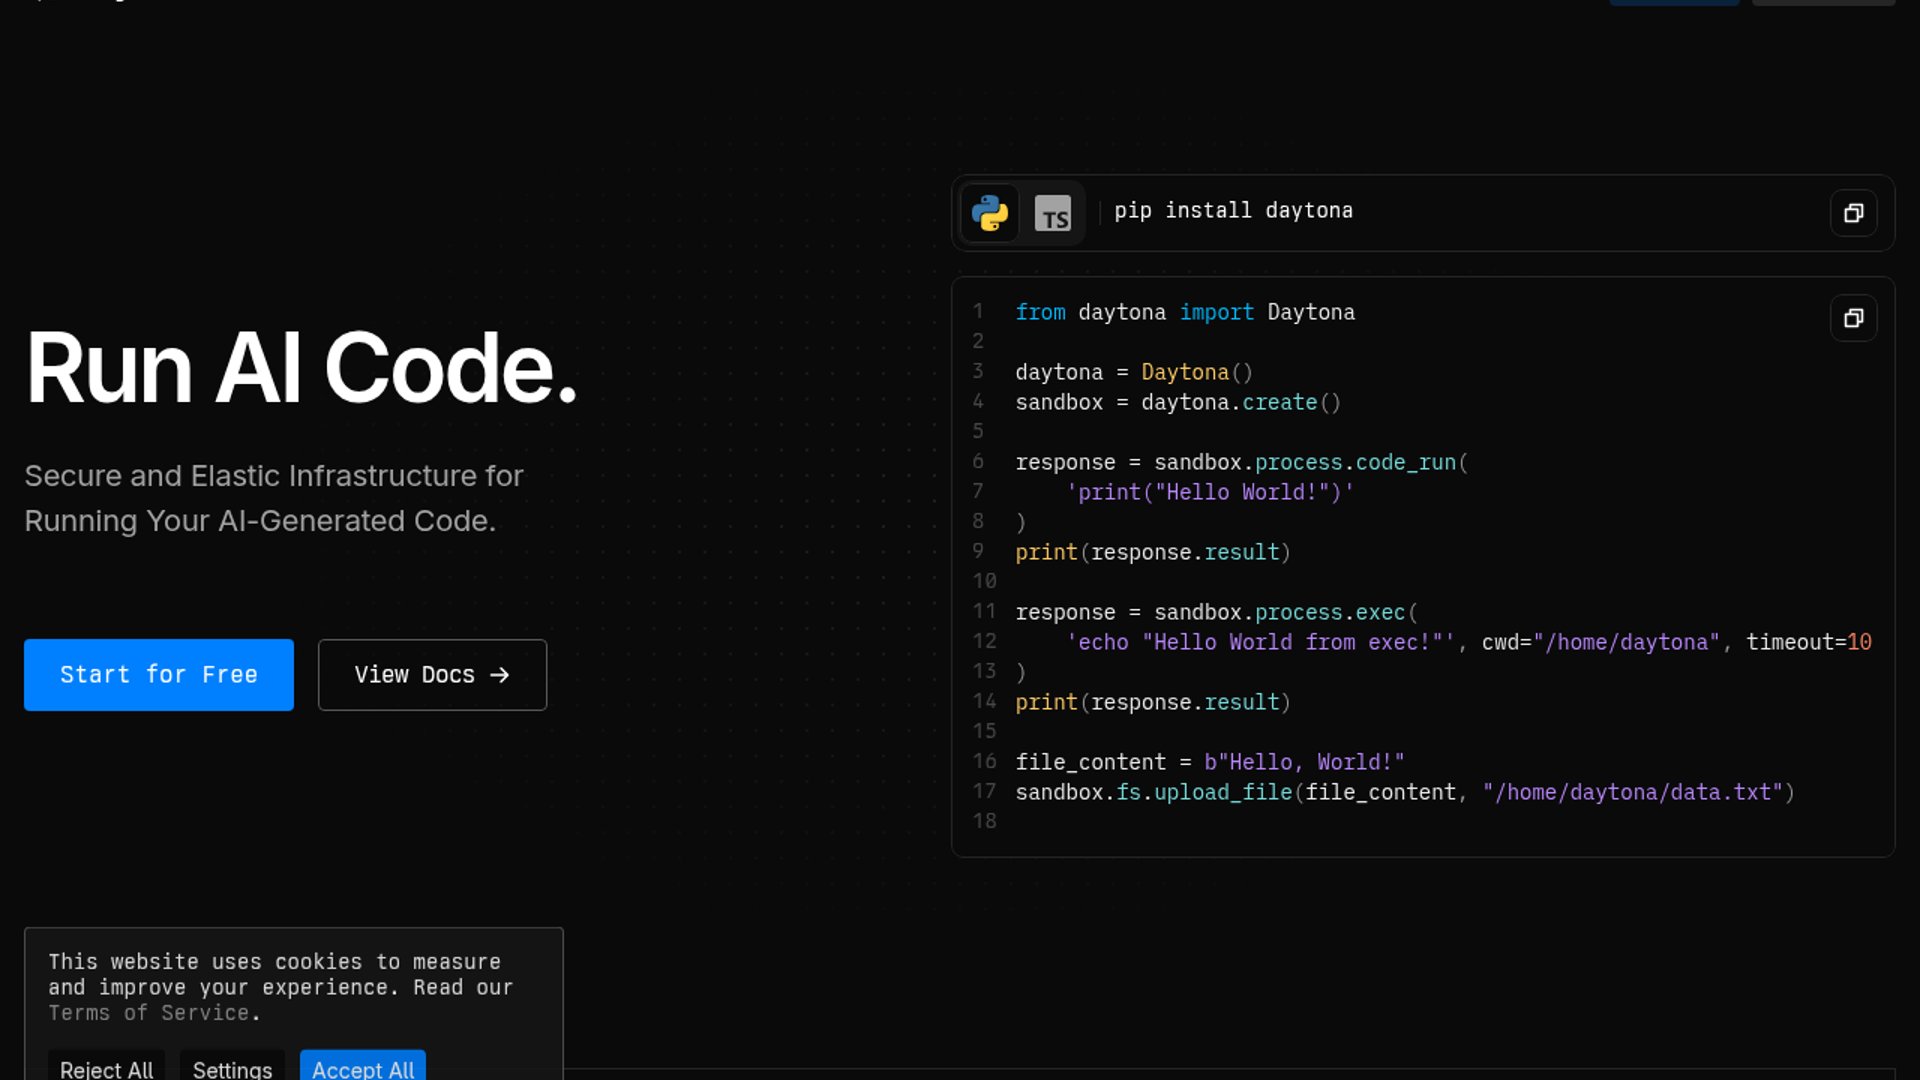Open cookie Settings

232,1068
